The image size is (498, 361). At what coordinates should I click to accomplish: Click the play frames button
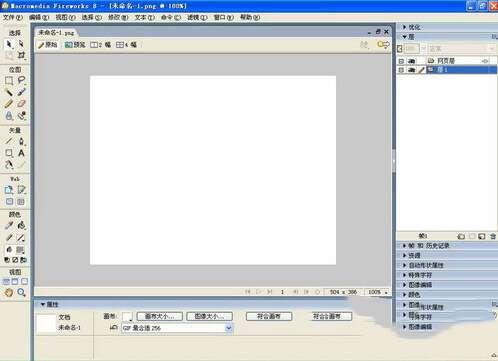(259, 292)
